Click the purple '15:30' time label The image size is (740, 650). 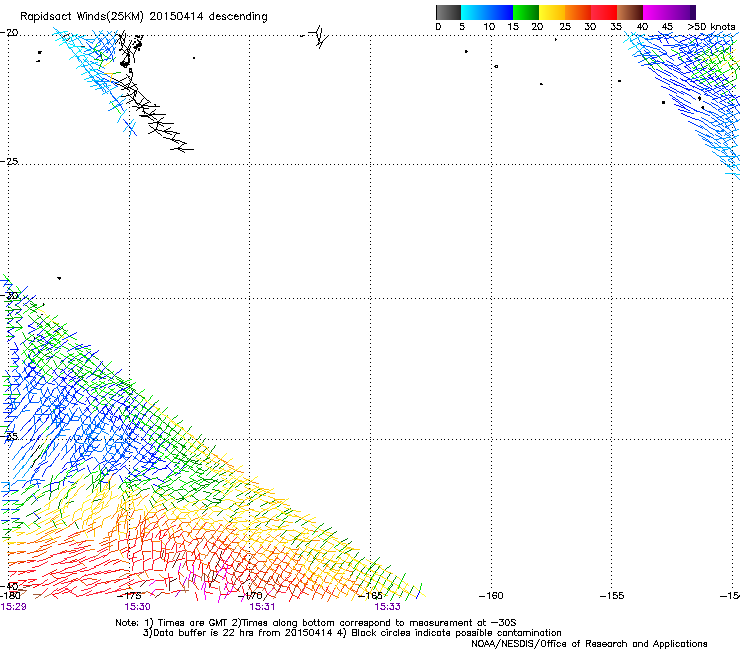pyautogui.click(x=137, y=607)
